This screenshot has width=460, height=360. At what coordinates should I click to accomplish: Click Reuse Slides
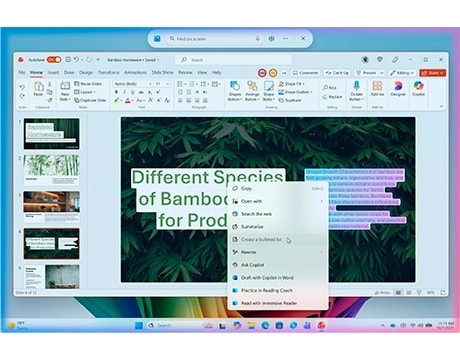(88, 84)
